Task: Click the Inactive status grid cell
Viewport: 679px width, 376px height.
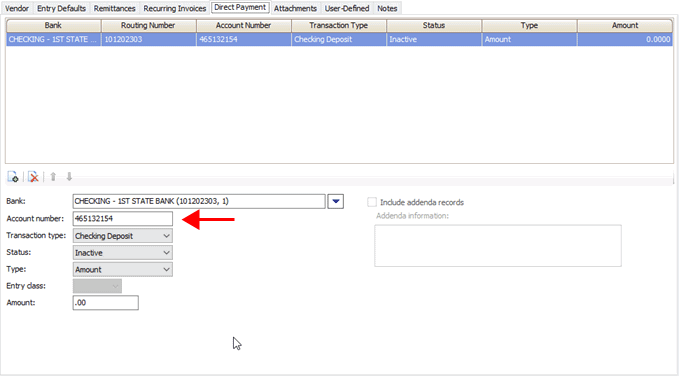Action: pyautogui.click(x=434, y=39)
